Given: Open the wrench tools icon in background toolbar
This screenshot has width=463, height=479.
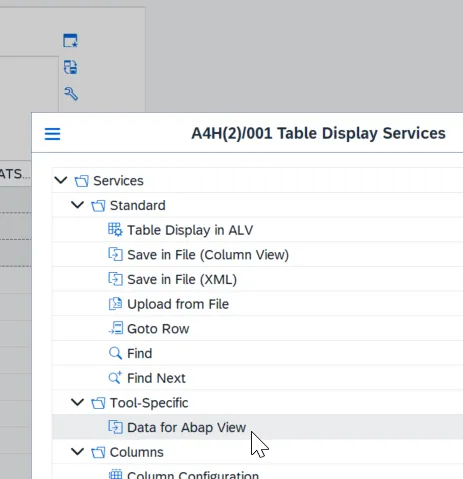Looking at the screenshot, I should point(71,94).
